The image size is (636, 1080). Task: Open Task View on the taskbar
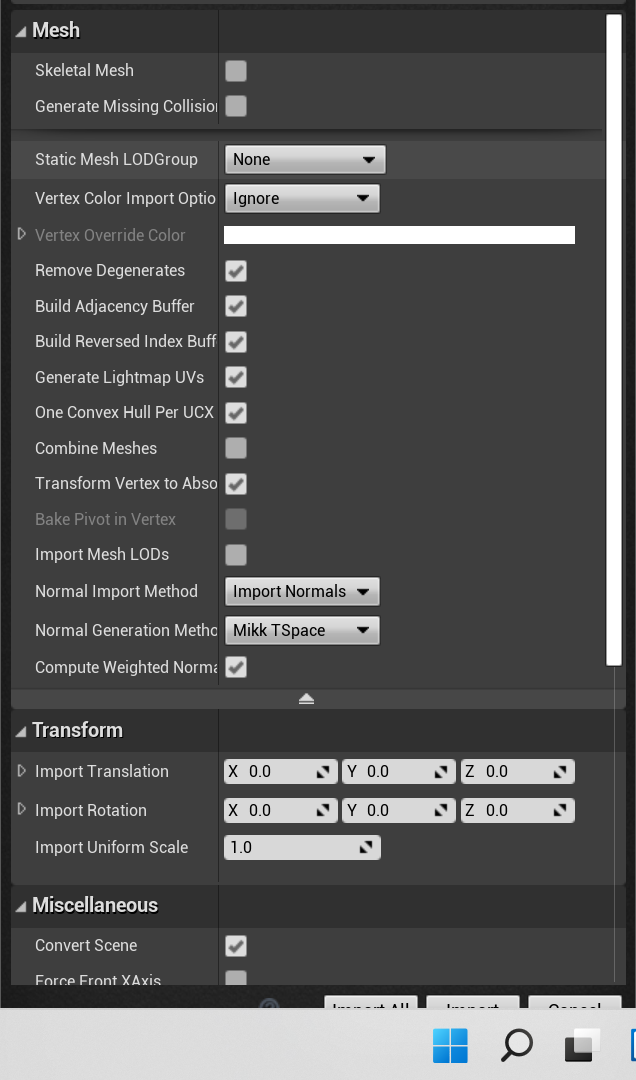(582, 1046)
